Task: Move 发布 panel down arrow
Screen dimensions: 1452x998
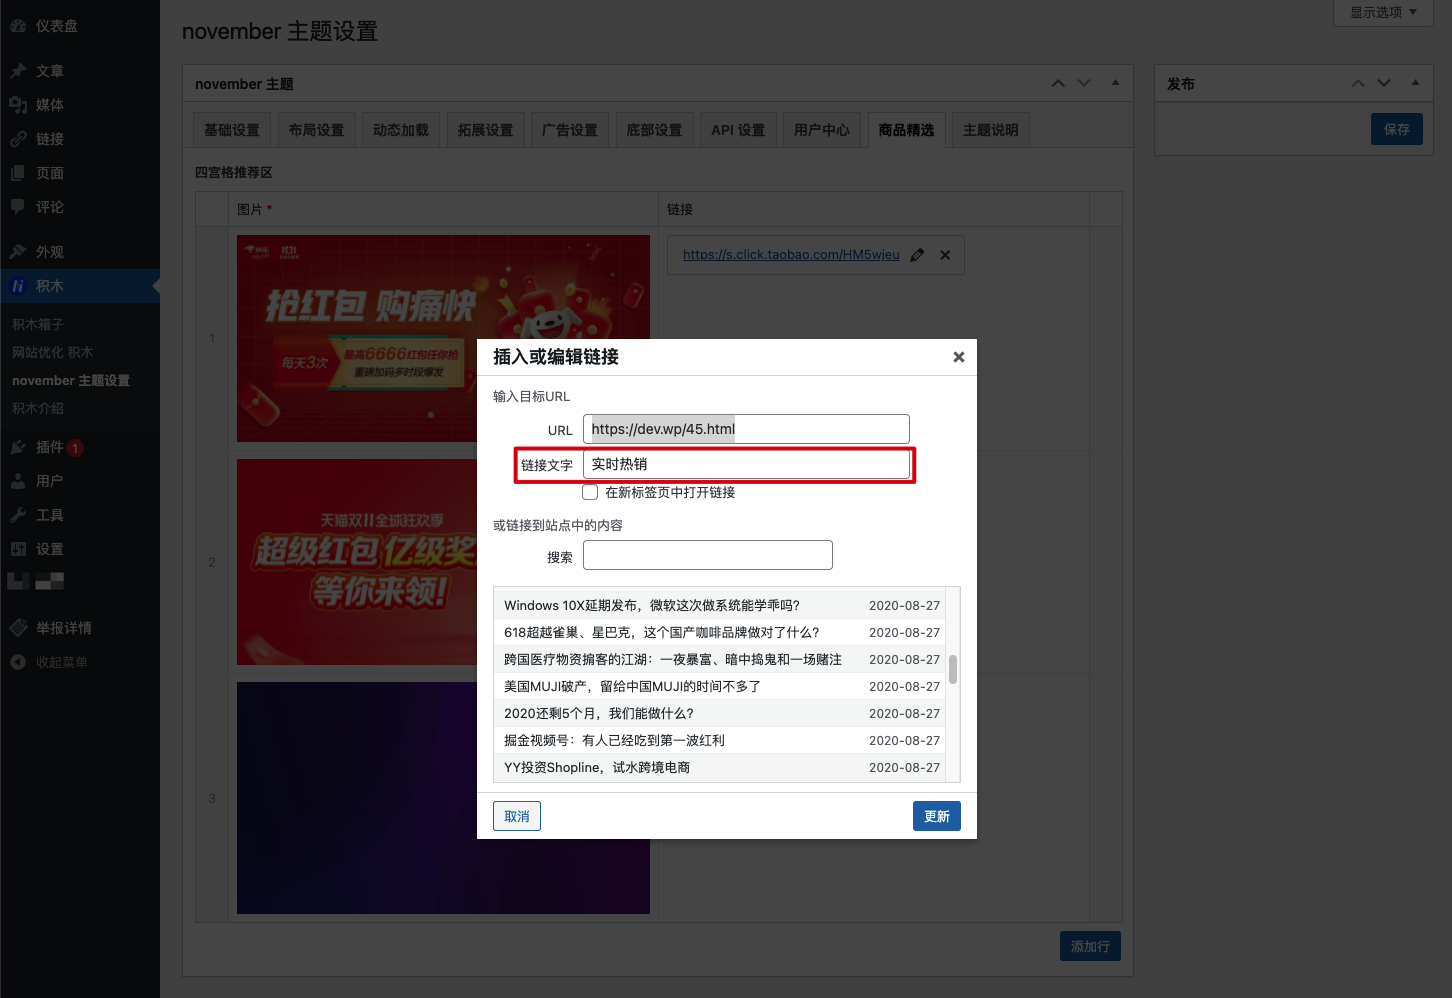Action: click(1384, 83)
